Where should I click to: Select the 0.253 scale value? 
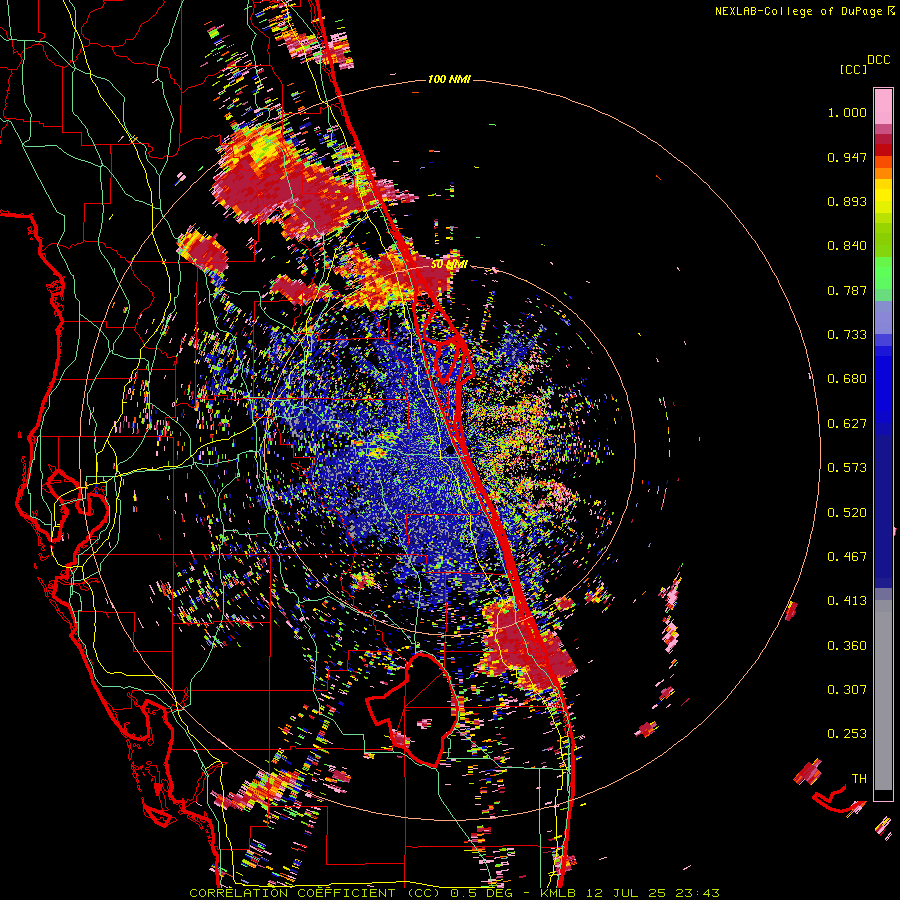pos(847,734)
